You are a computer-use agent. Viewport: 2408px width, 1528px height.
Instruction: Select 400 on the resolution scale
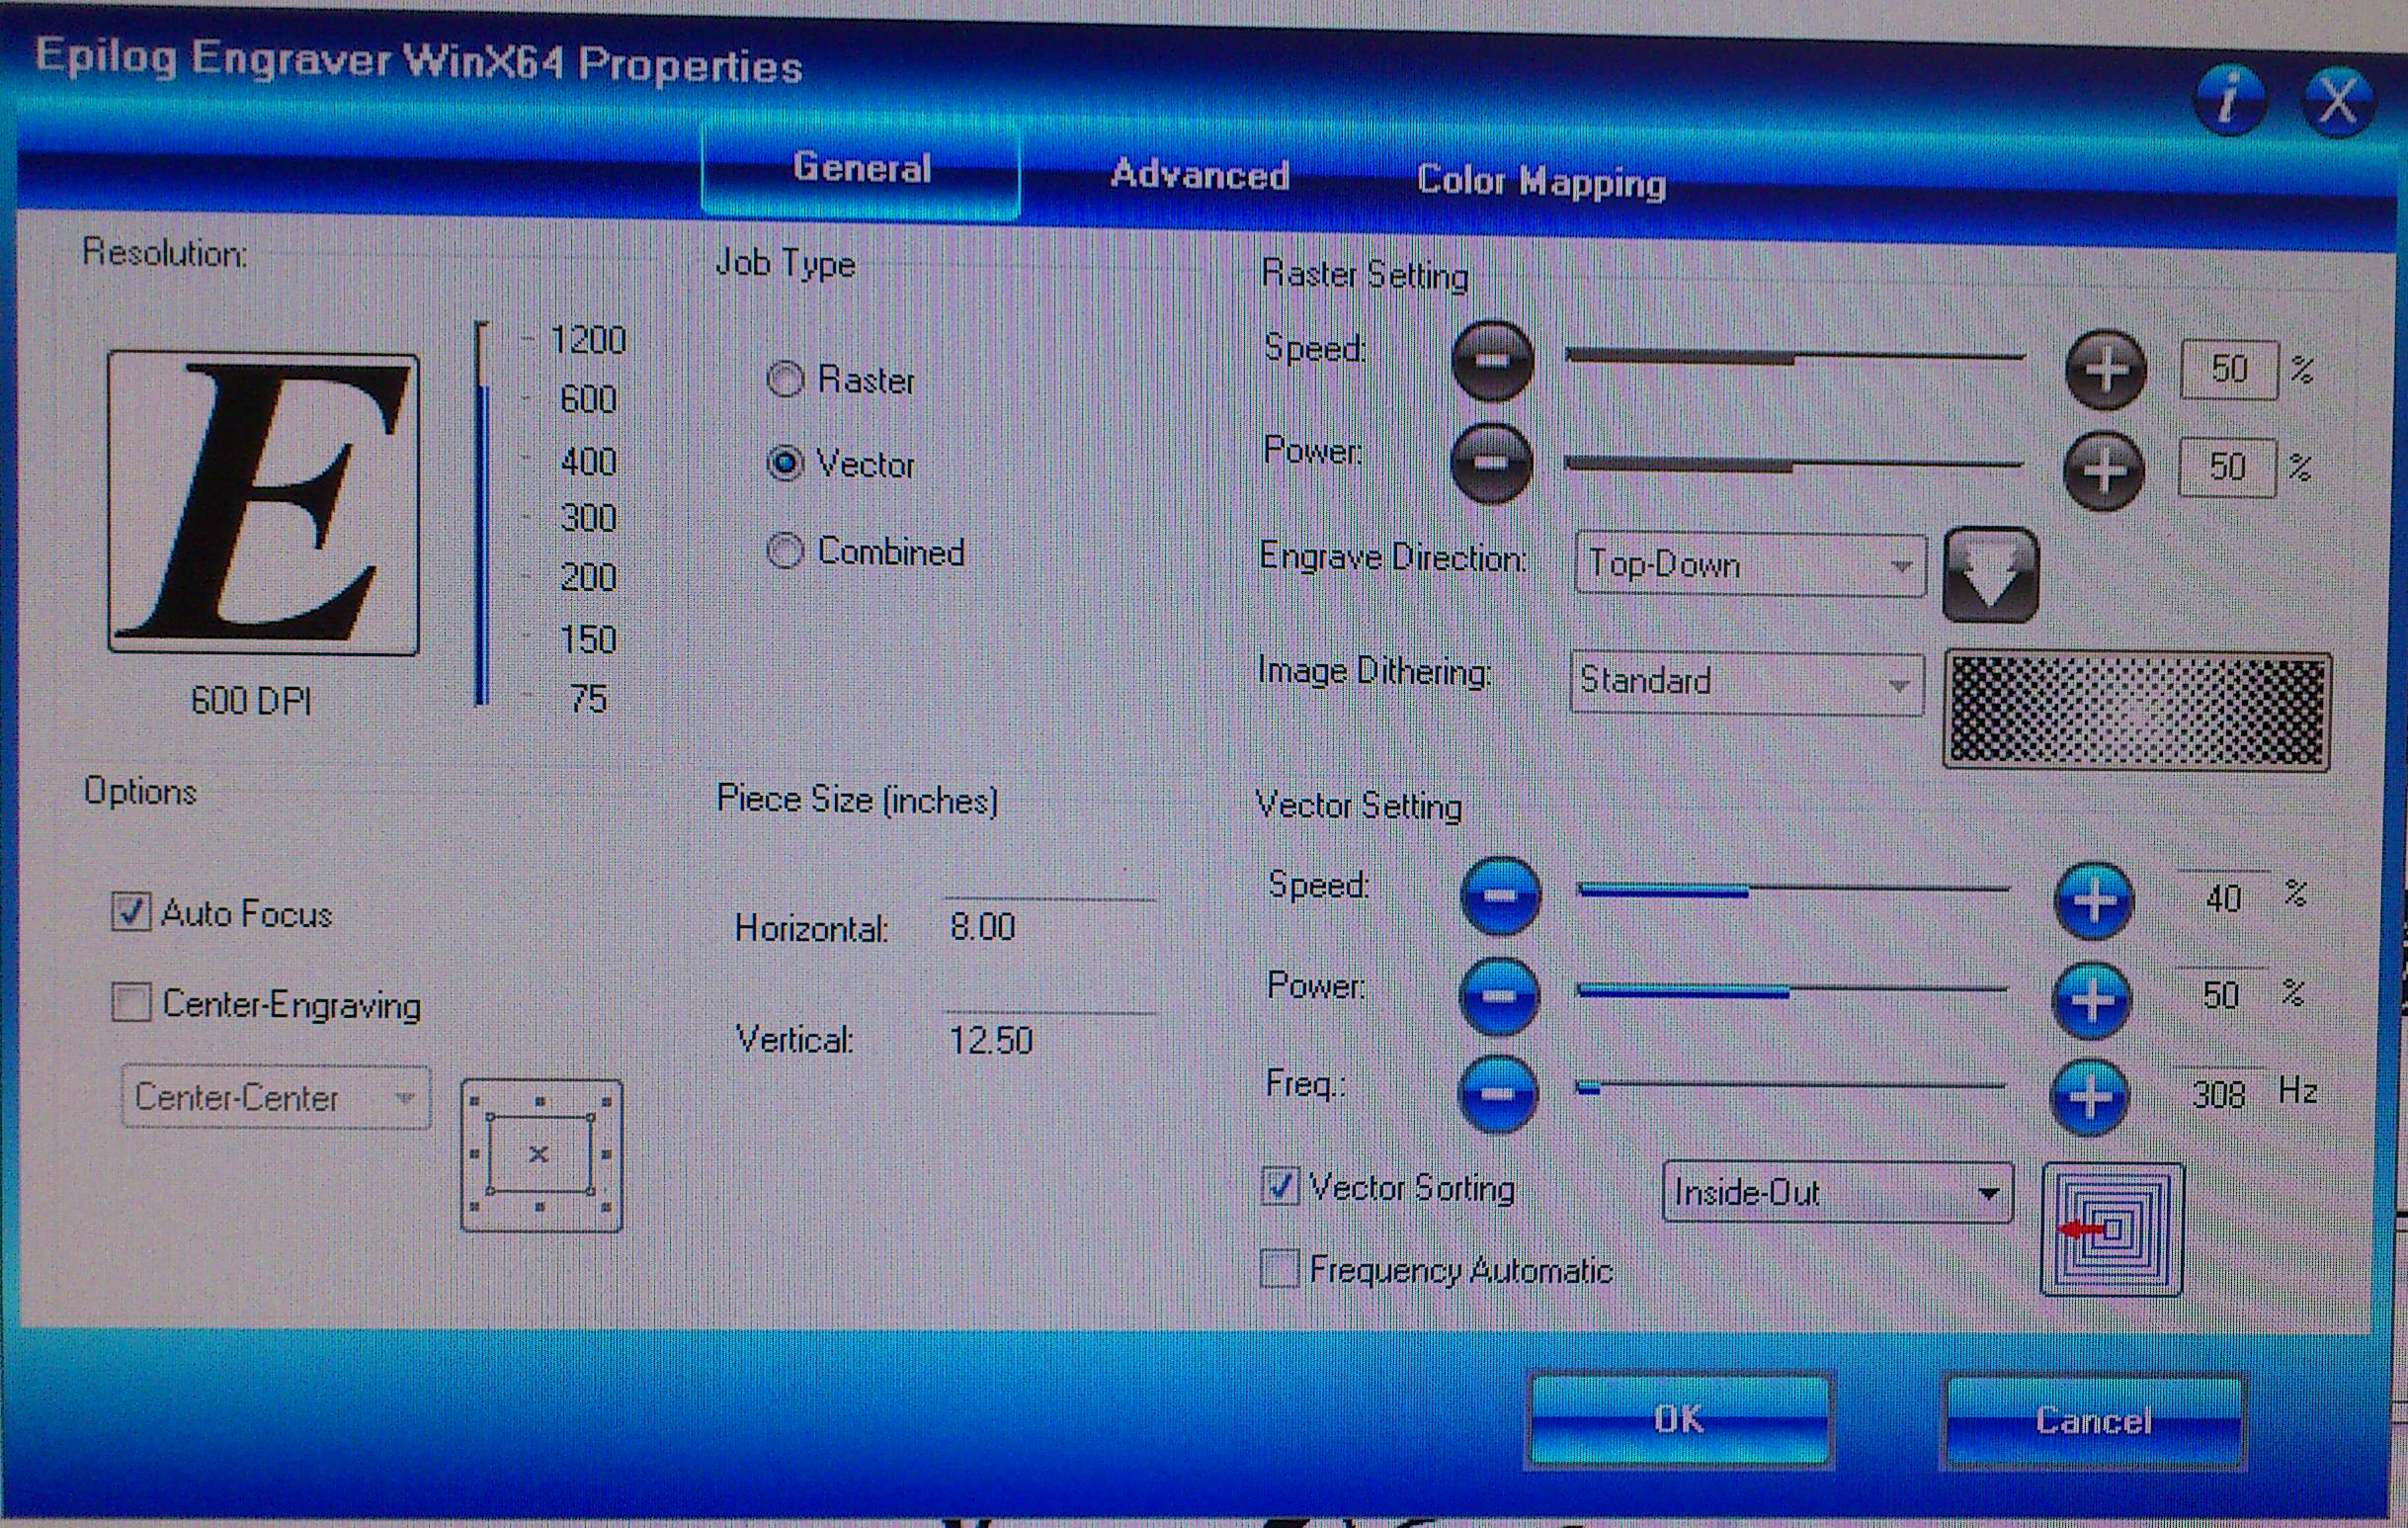point(588,461)
